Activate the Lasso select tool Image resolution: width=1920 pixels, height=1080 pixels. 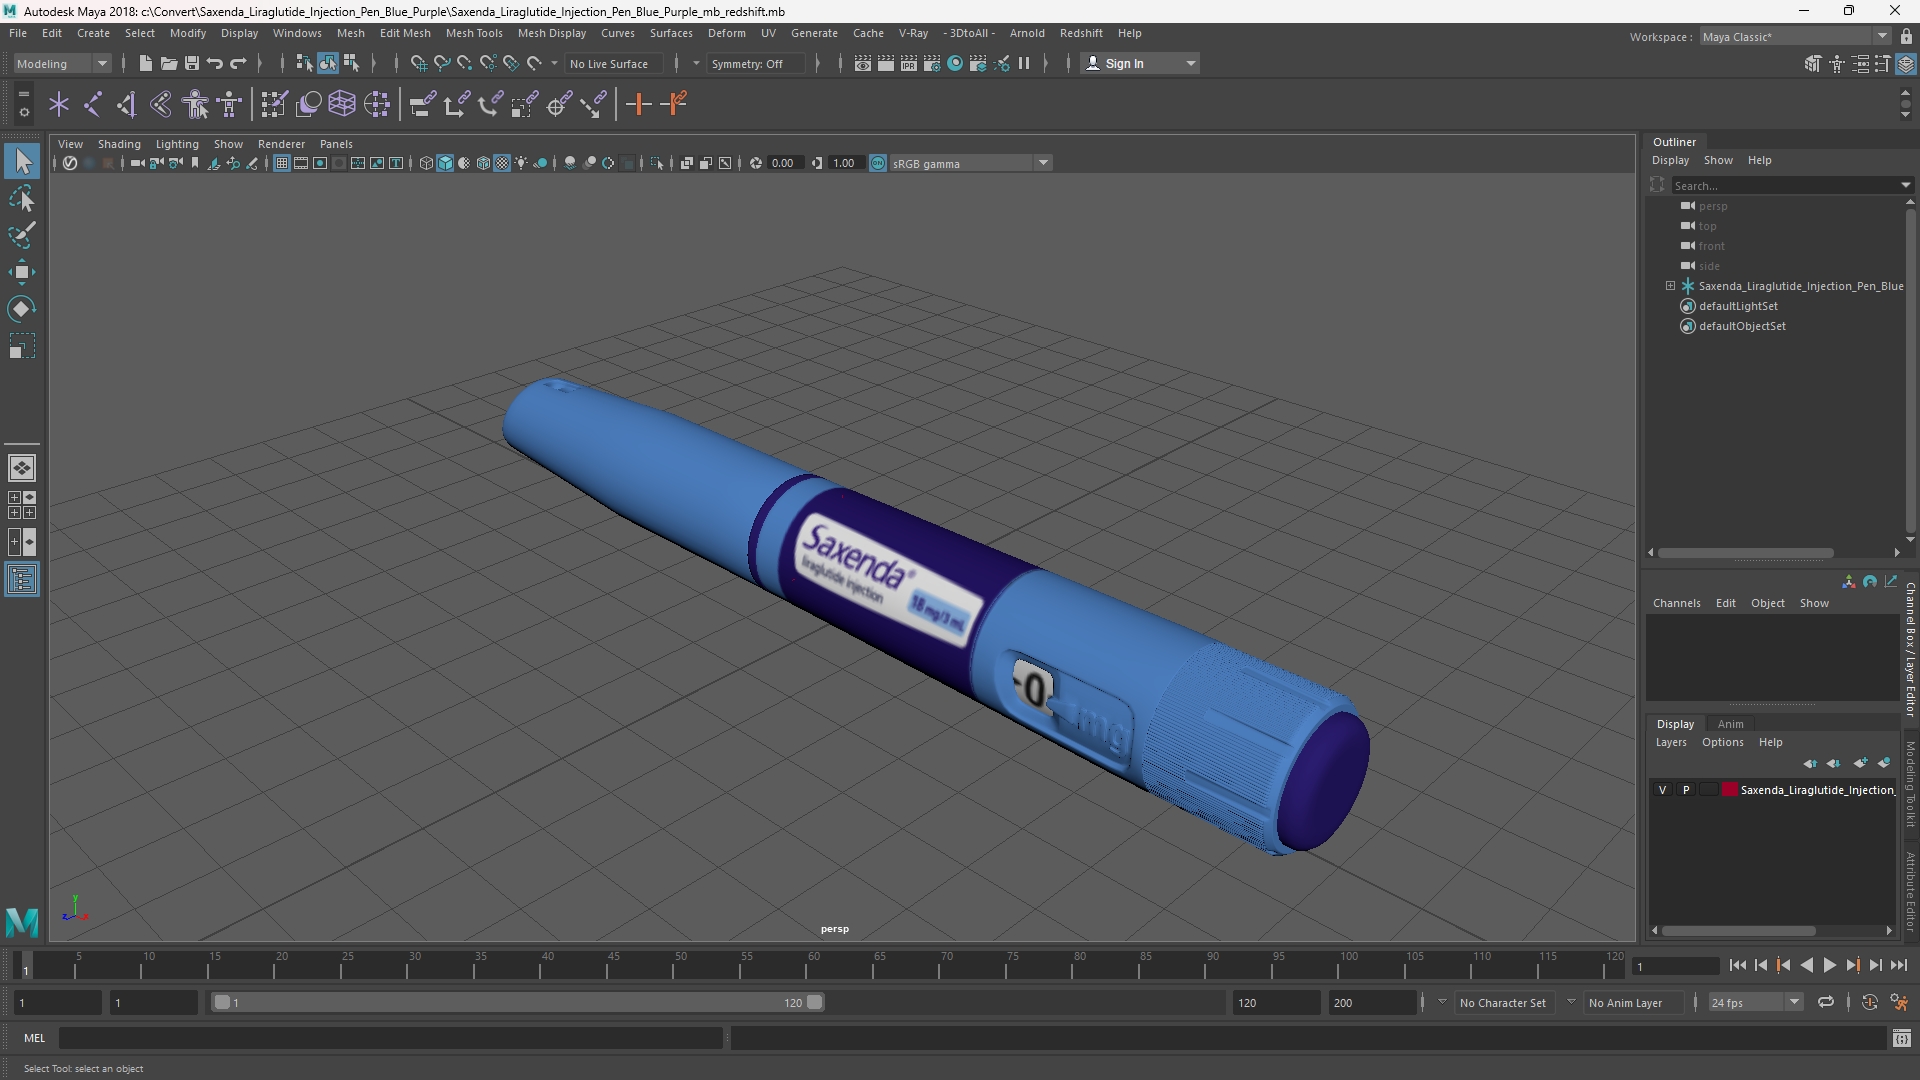(22, 198)
